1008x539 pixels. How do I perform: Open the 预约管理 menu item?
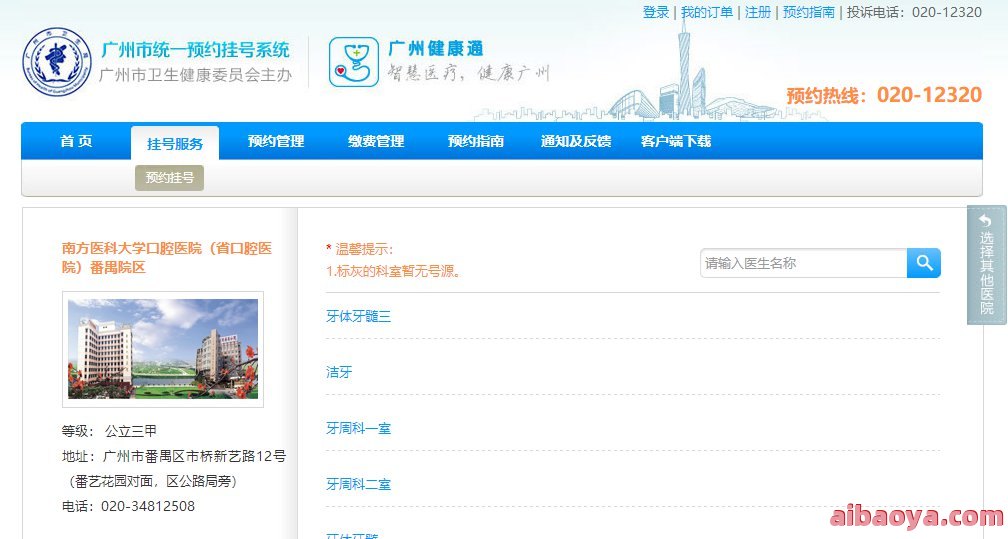tap(276, 141)
